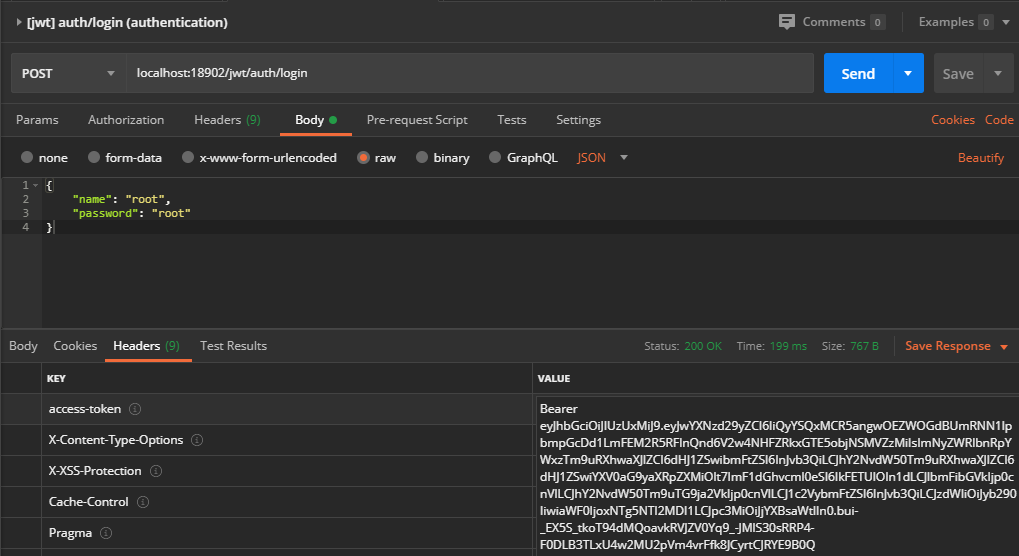Select the binary body type
This screenshot has height=556, width=1019.
pos(422,157)
